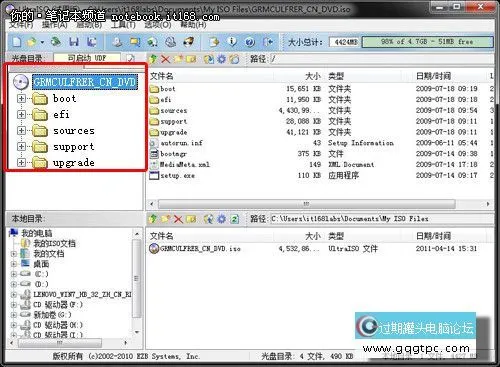Screen dimensions: 500x367
Task: Expand the efi folder in disc tree
Action: tap(21, 114)
